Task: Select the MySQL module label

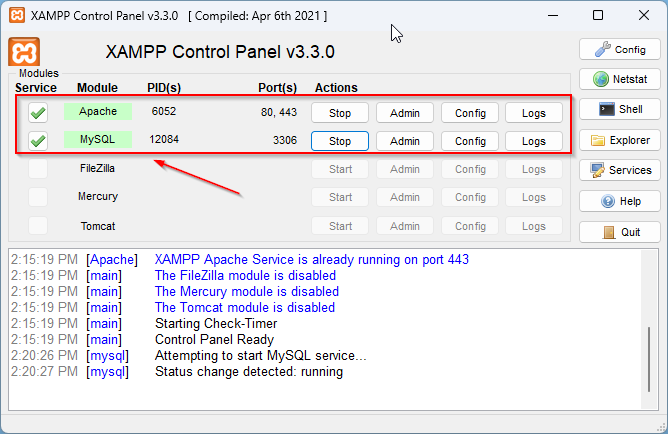Action: [x=98, y=139]
